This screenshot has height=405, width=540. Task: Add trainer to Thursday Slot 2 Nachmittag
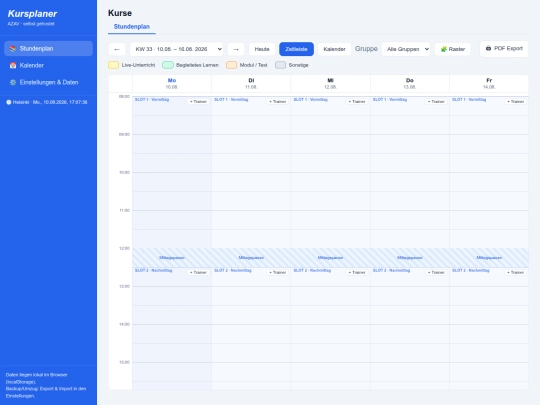(x=436, y=272)
